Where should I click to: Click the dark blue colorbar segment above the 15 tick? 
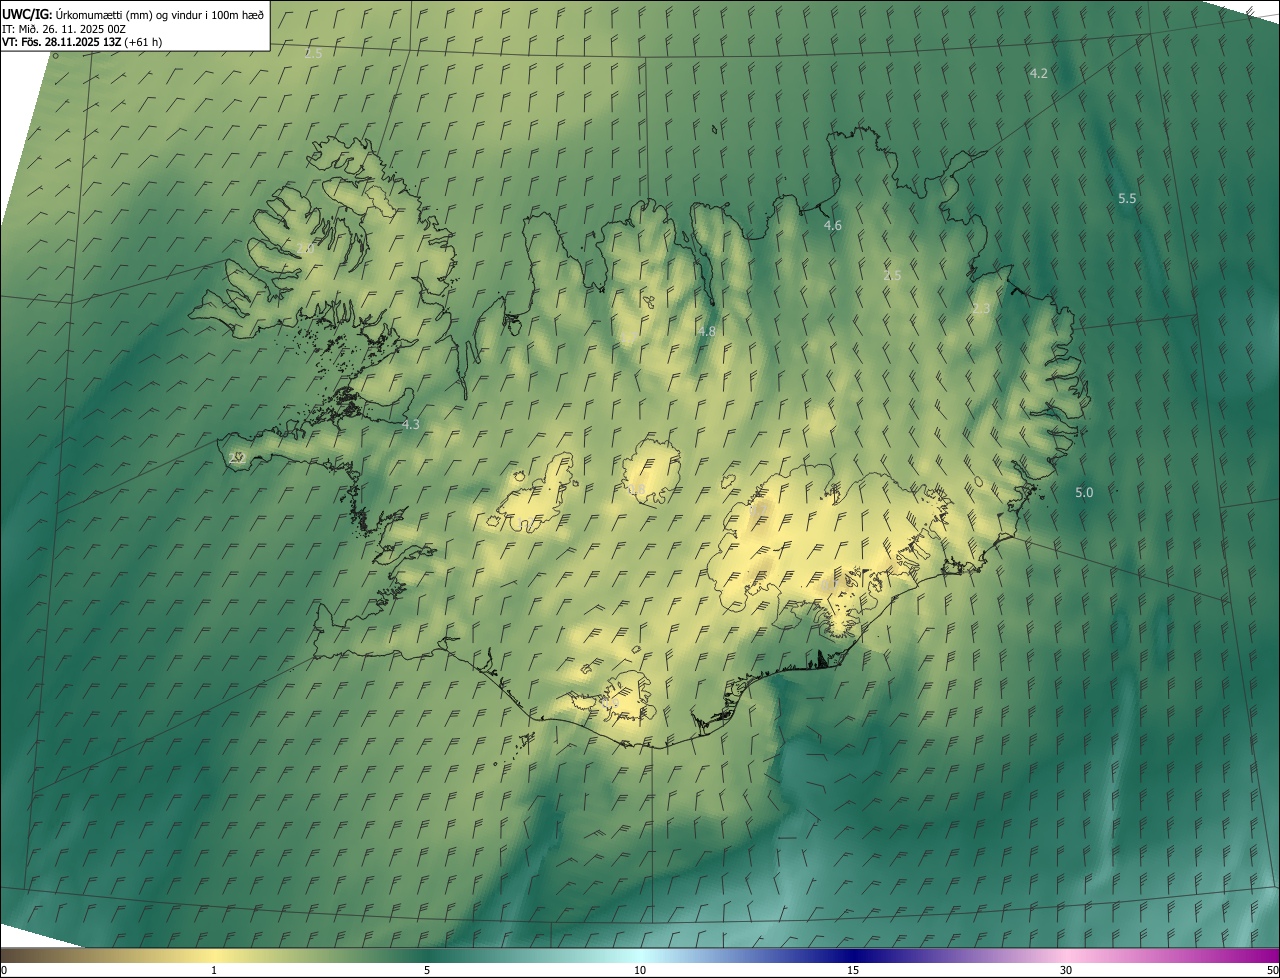[x=853, y=955]
